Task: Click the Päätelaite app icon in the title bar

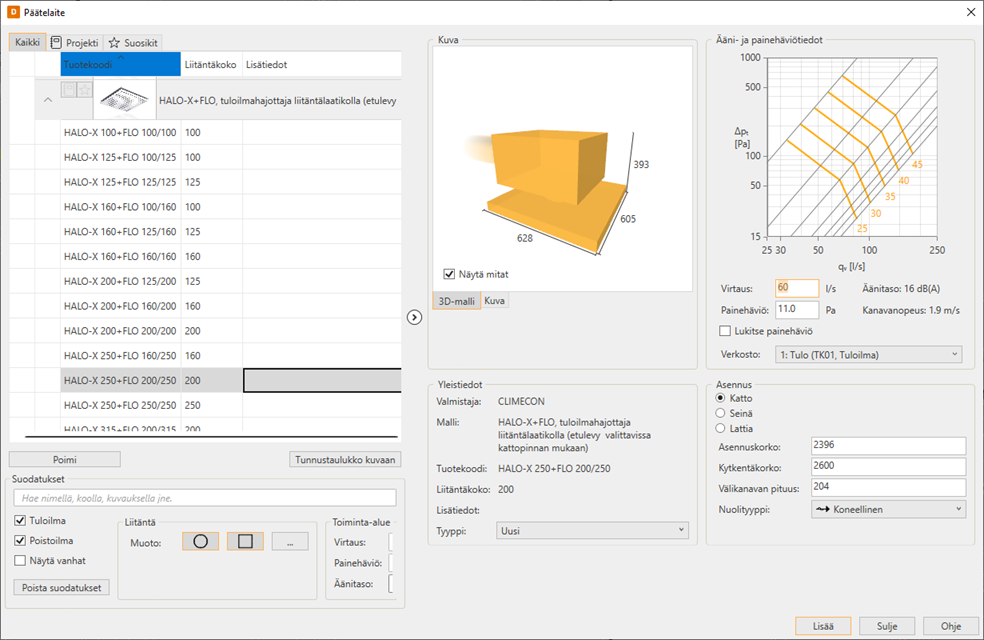Action: (13, 13)
